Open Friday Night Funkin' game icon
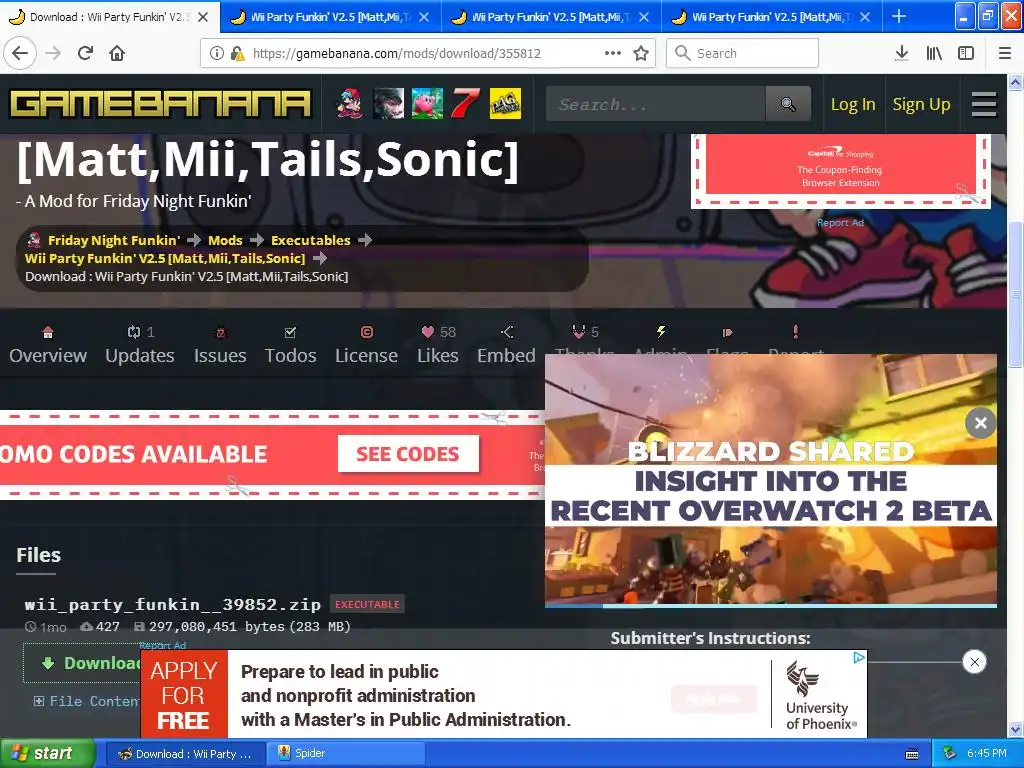This screenshot has height=768, width=1024. pyautogui.click(x=349, y=103)
